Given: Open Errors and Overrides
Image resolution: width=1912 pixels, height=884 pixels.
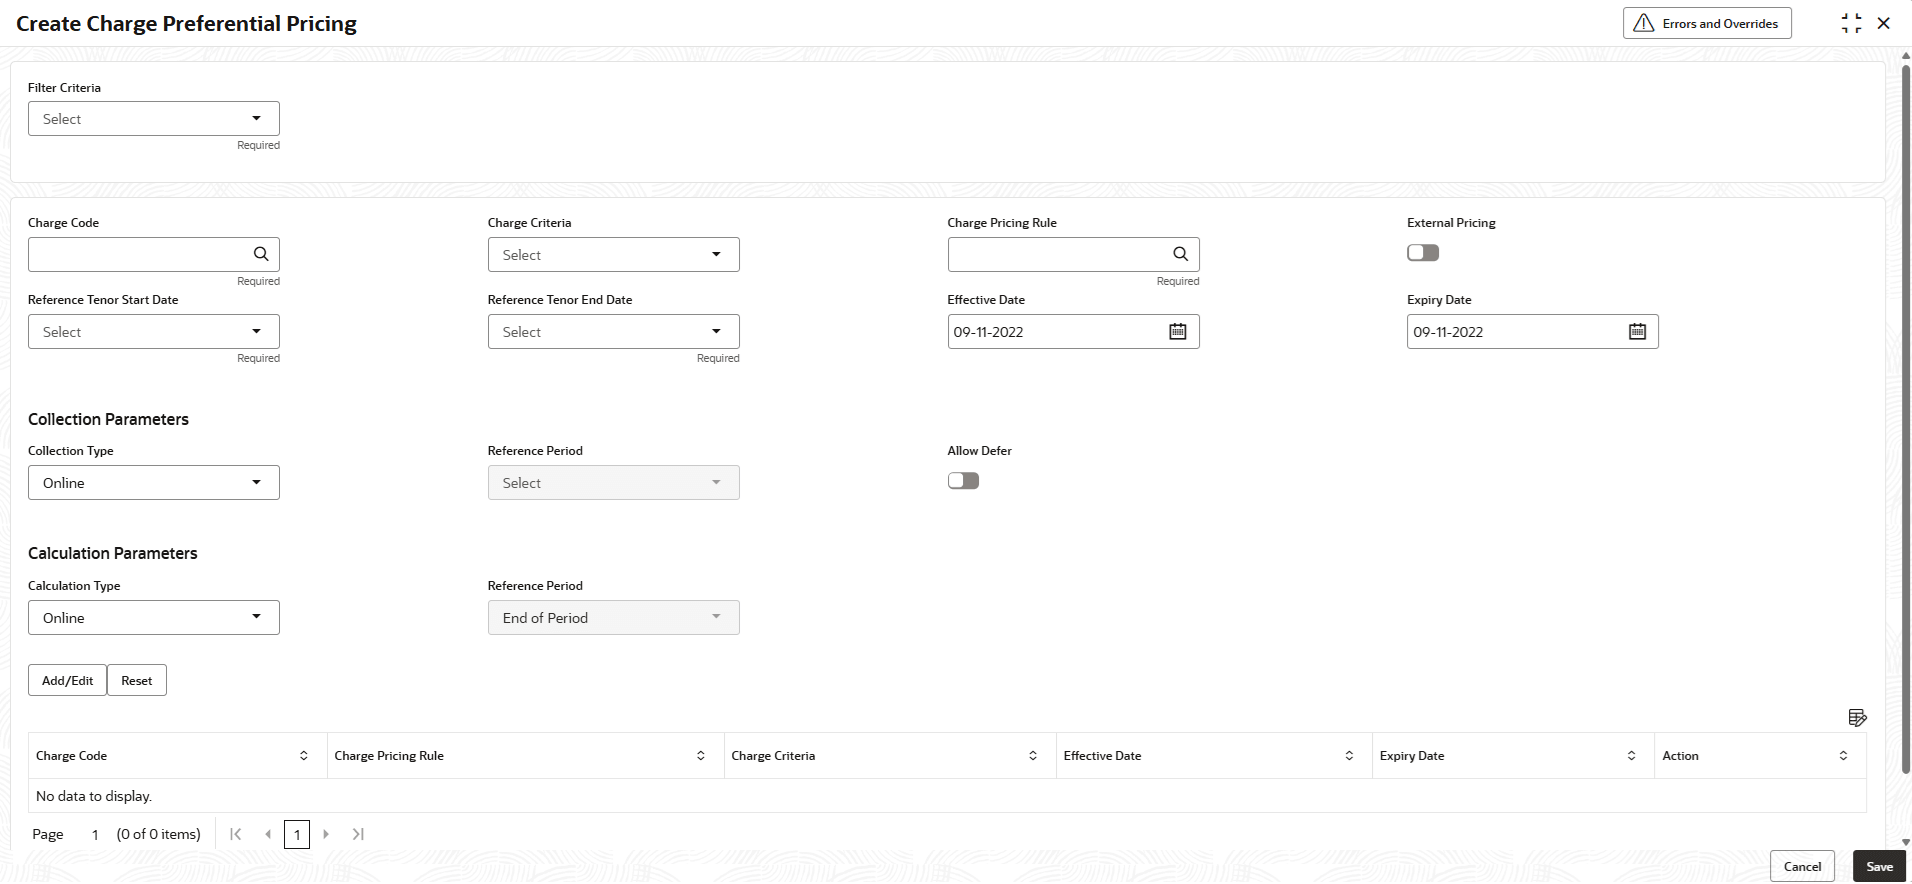Looking at the screenshot, I should [1706, 23].
